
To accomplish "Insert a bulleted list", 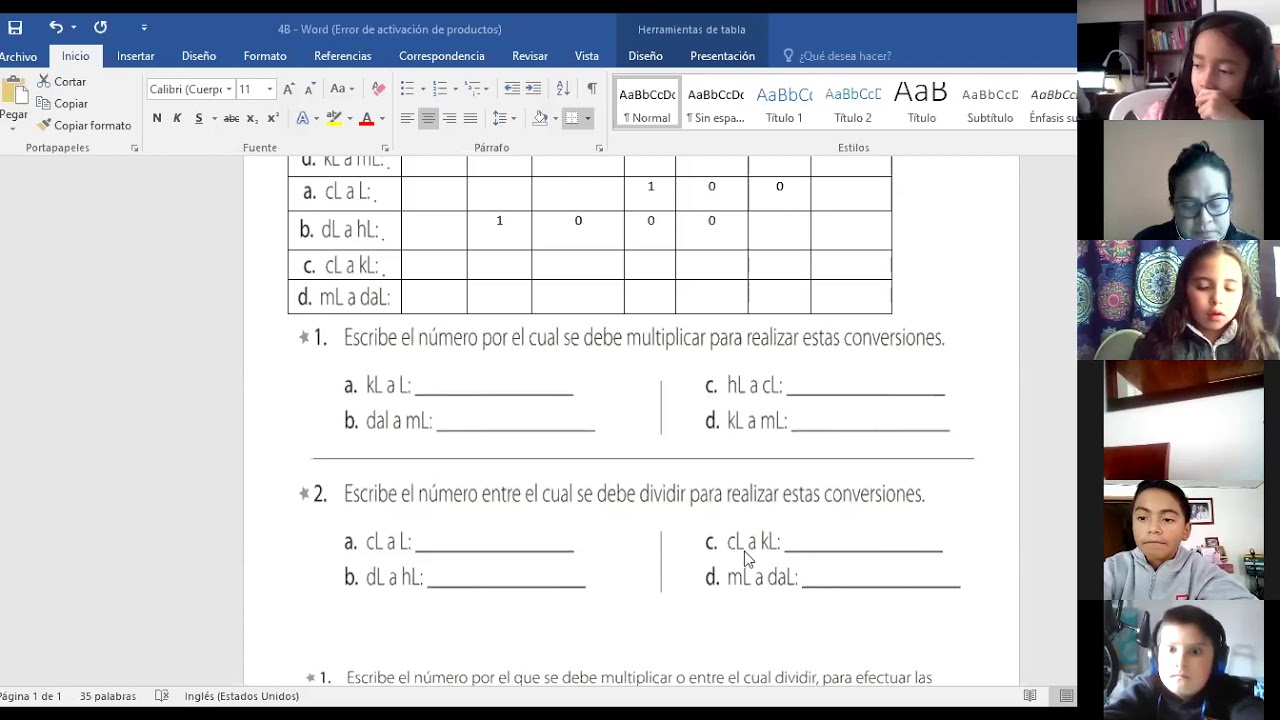I will 407,90.
